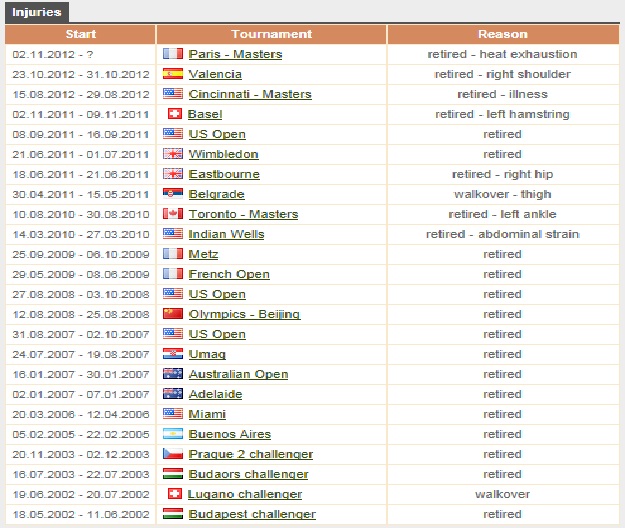Open the Metz tournament link
The height and width of the screenshot is (528, 625).
pyautogui.click(x=203, y=254)
